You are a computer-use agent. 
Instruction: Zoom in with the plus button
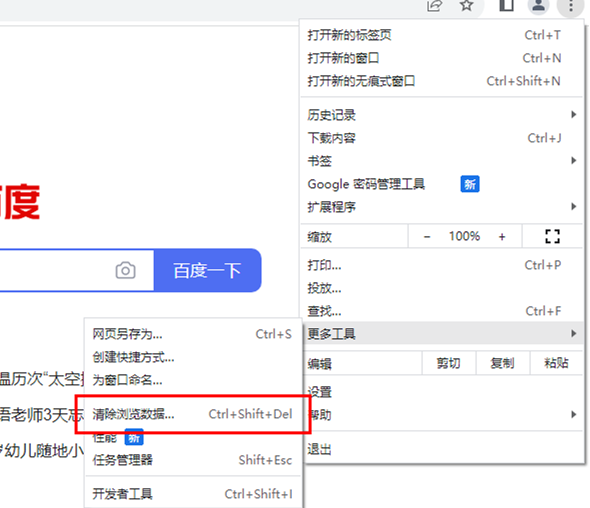(x=502, y=237)
